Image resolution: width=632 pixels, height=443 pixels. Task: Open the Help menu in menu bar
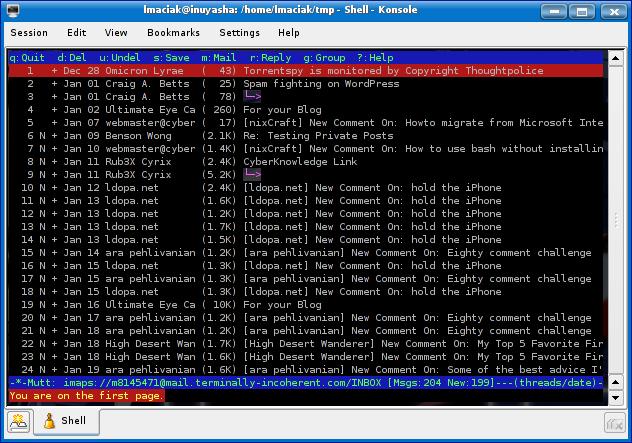pos(289,33)
